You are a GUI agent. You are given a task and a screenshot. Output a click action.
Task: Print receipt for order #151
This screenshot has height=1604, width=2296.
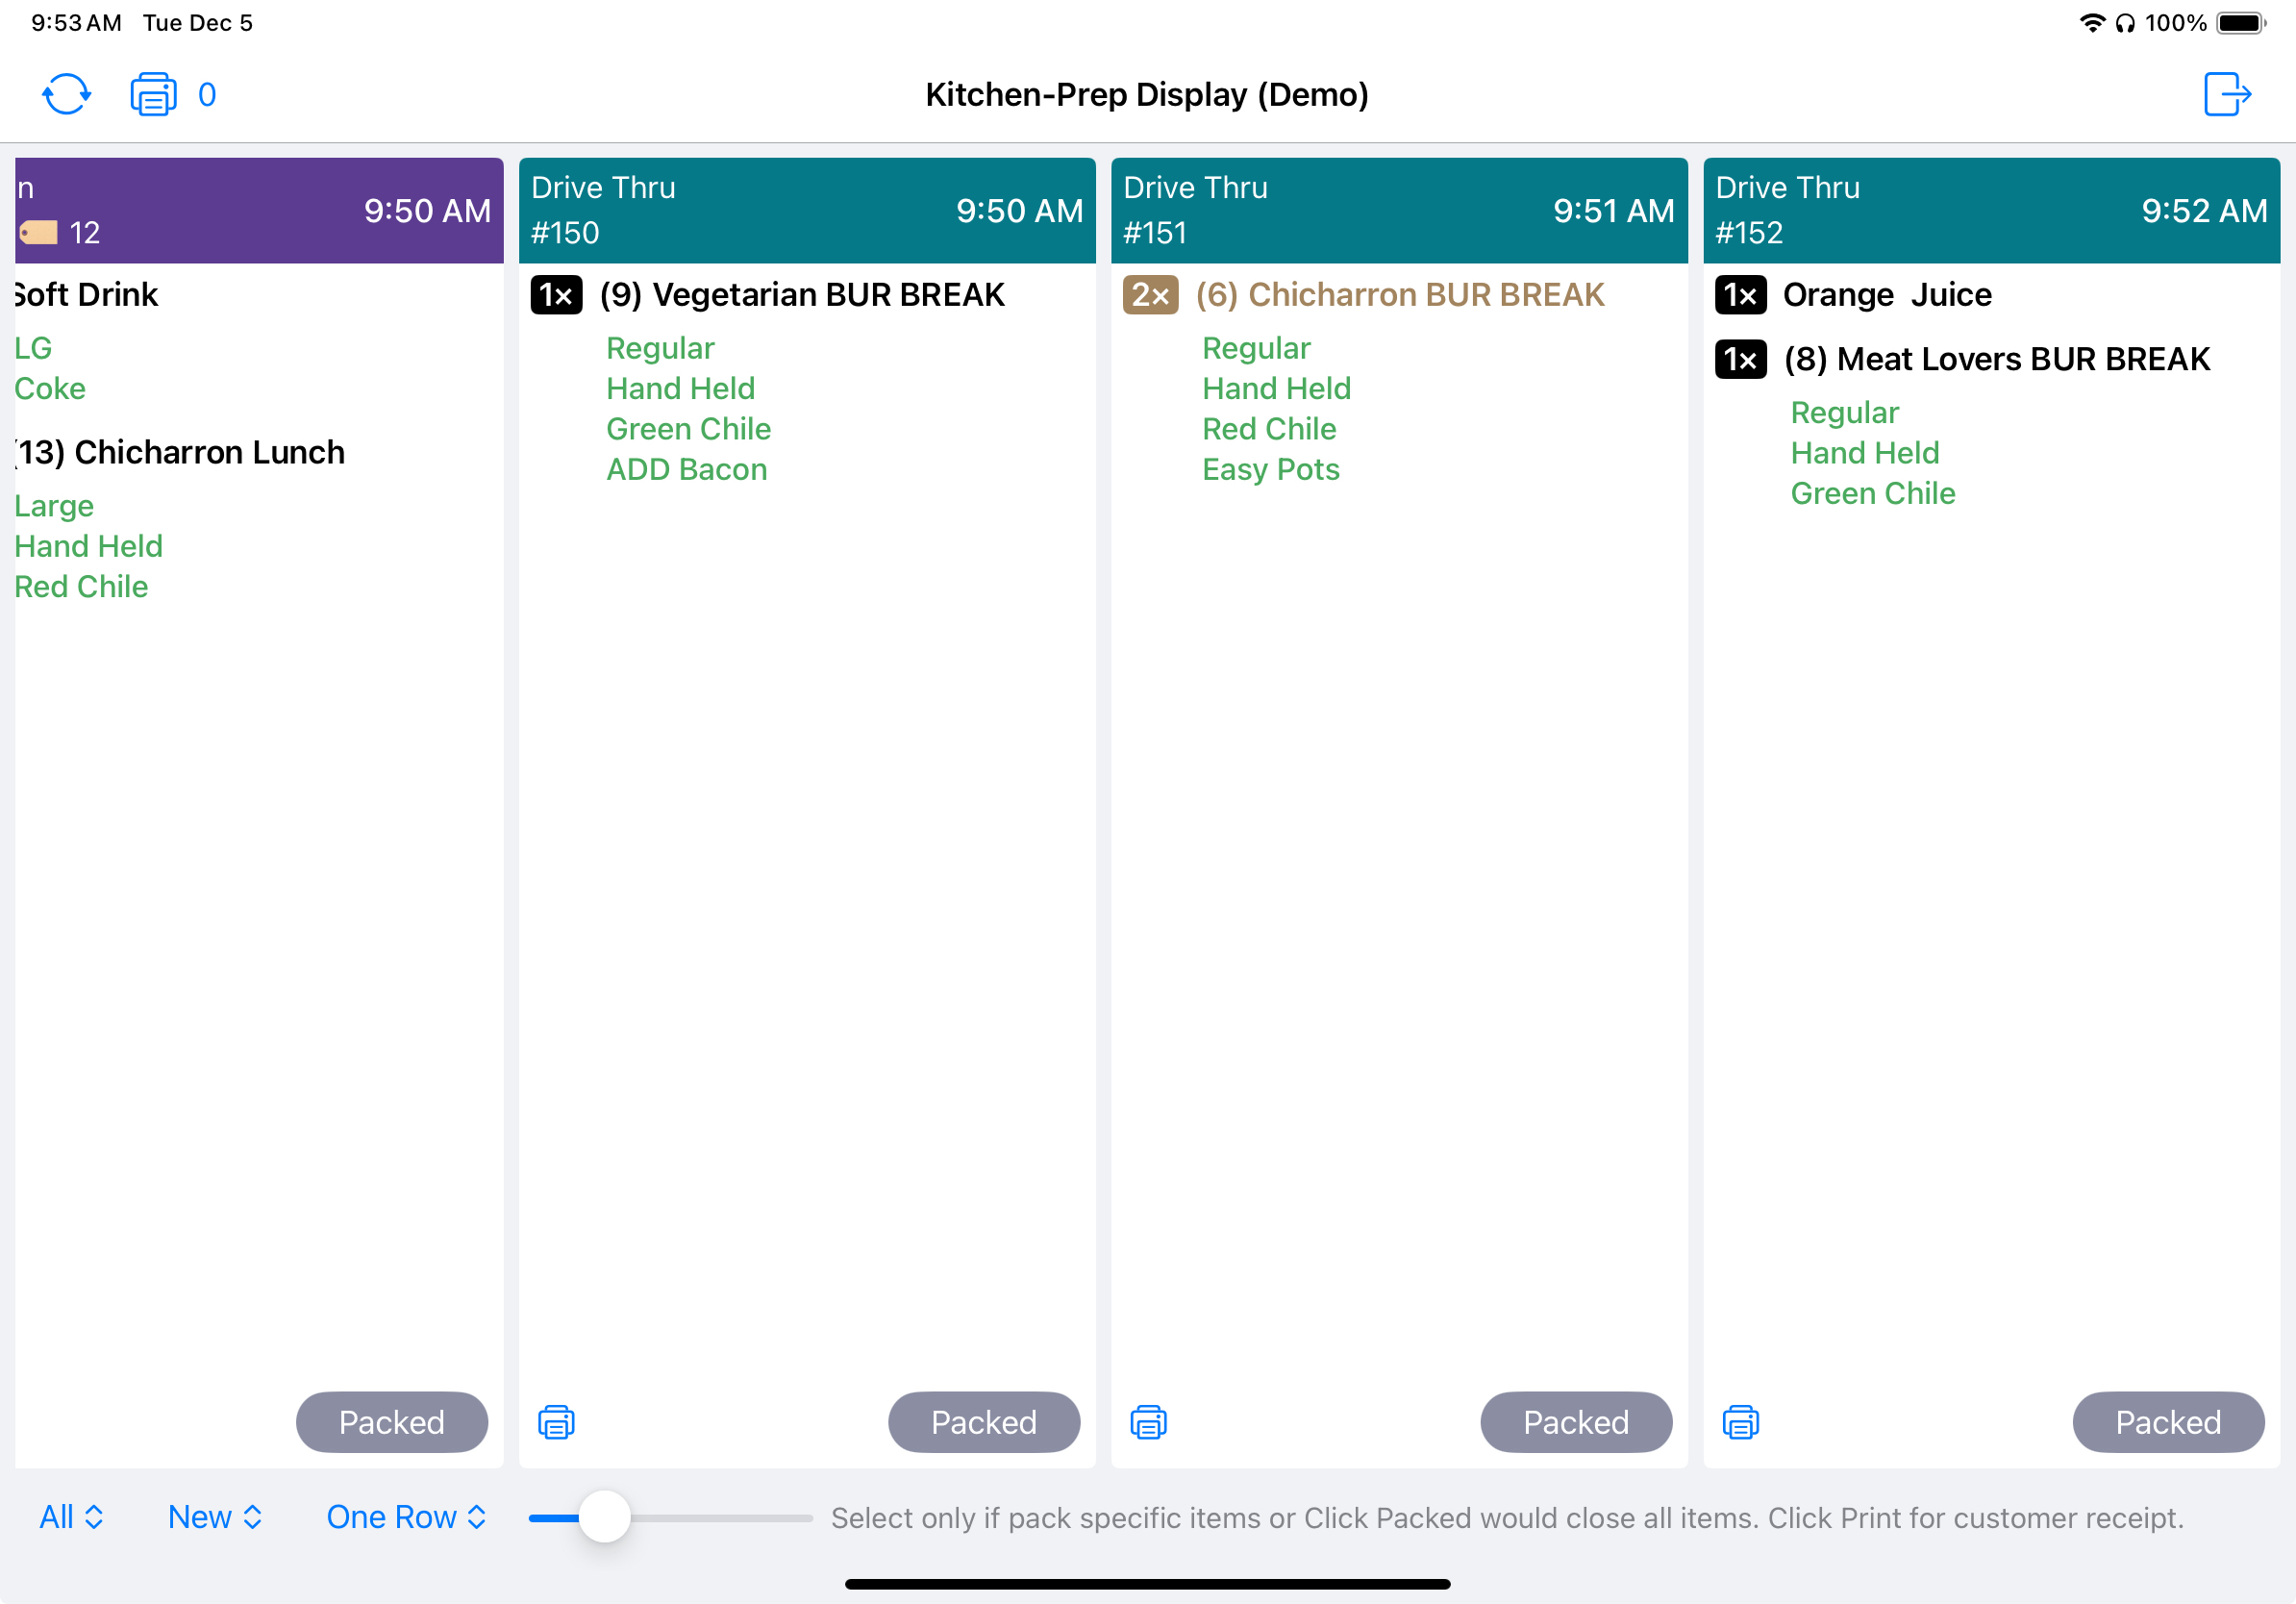click(1148, 1422)
